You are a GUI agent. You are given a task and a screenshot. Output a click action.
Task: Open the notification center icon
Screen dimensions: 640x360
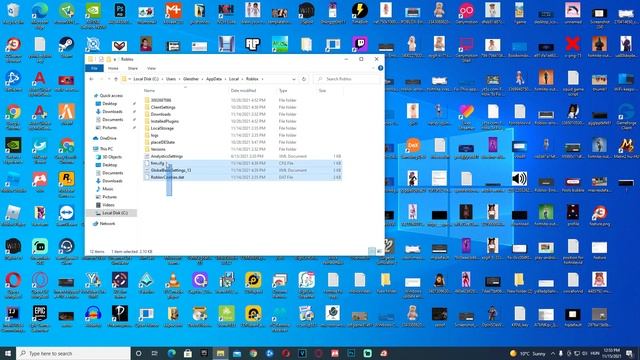coord(630,353)
